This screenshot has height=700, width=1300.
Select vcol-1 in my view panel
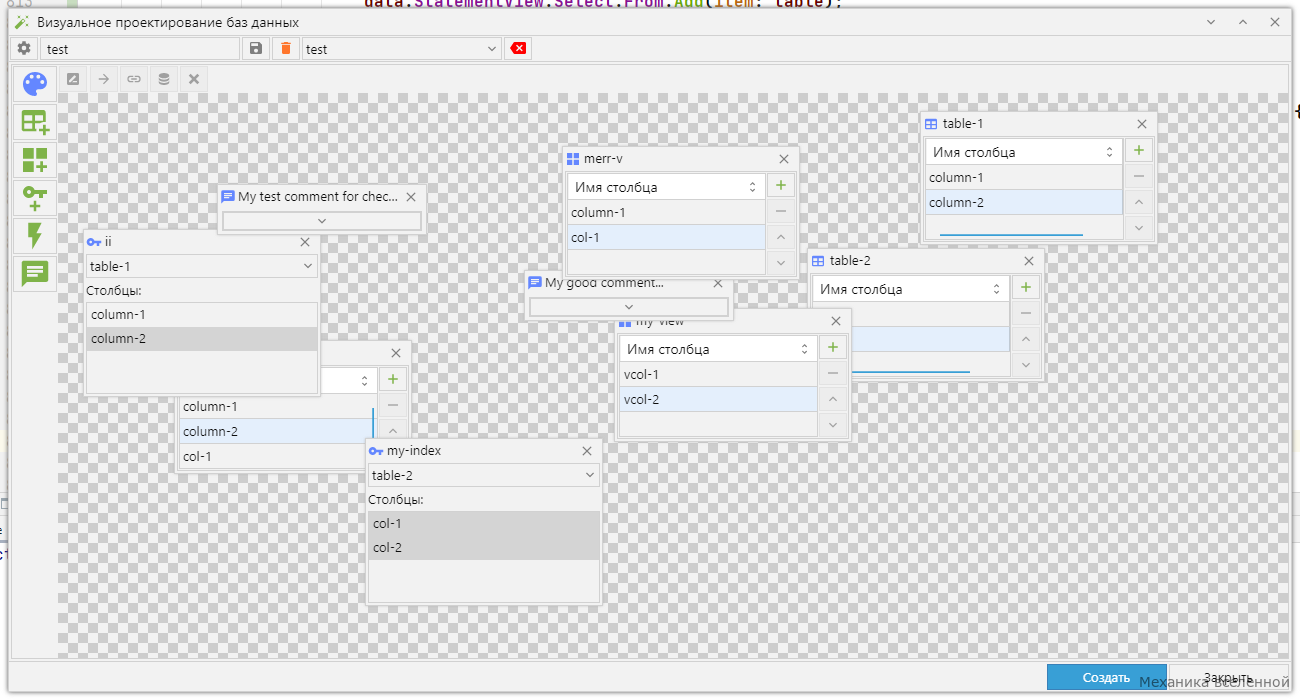click(x=718, y=374)
